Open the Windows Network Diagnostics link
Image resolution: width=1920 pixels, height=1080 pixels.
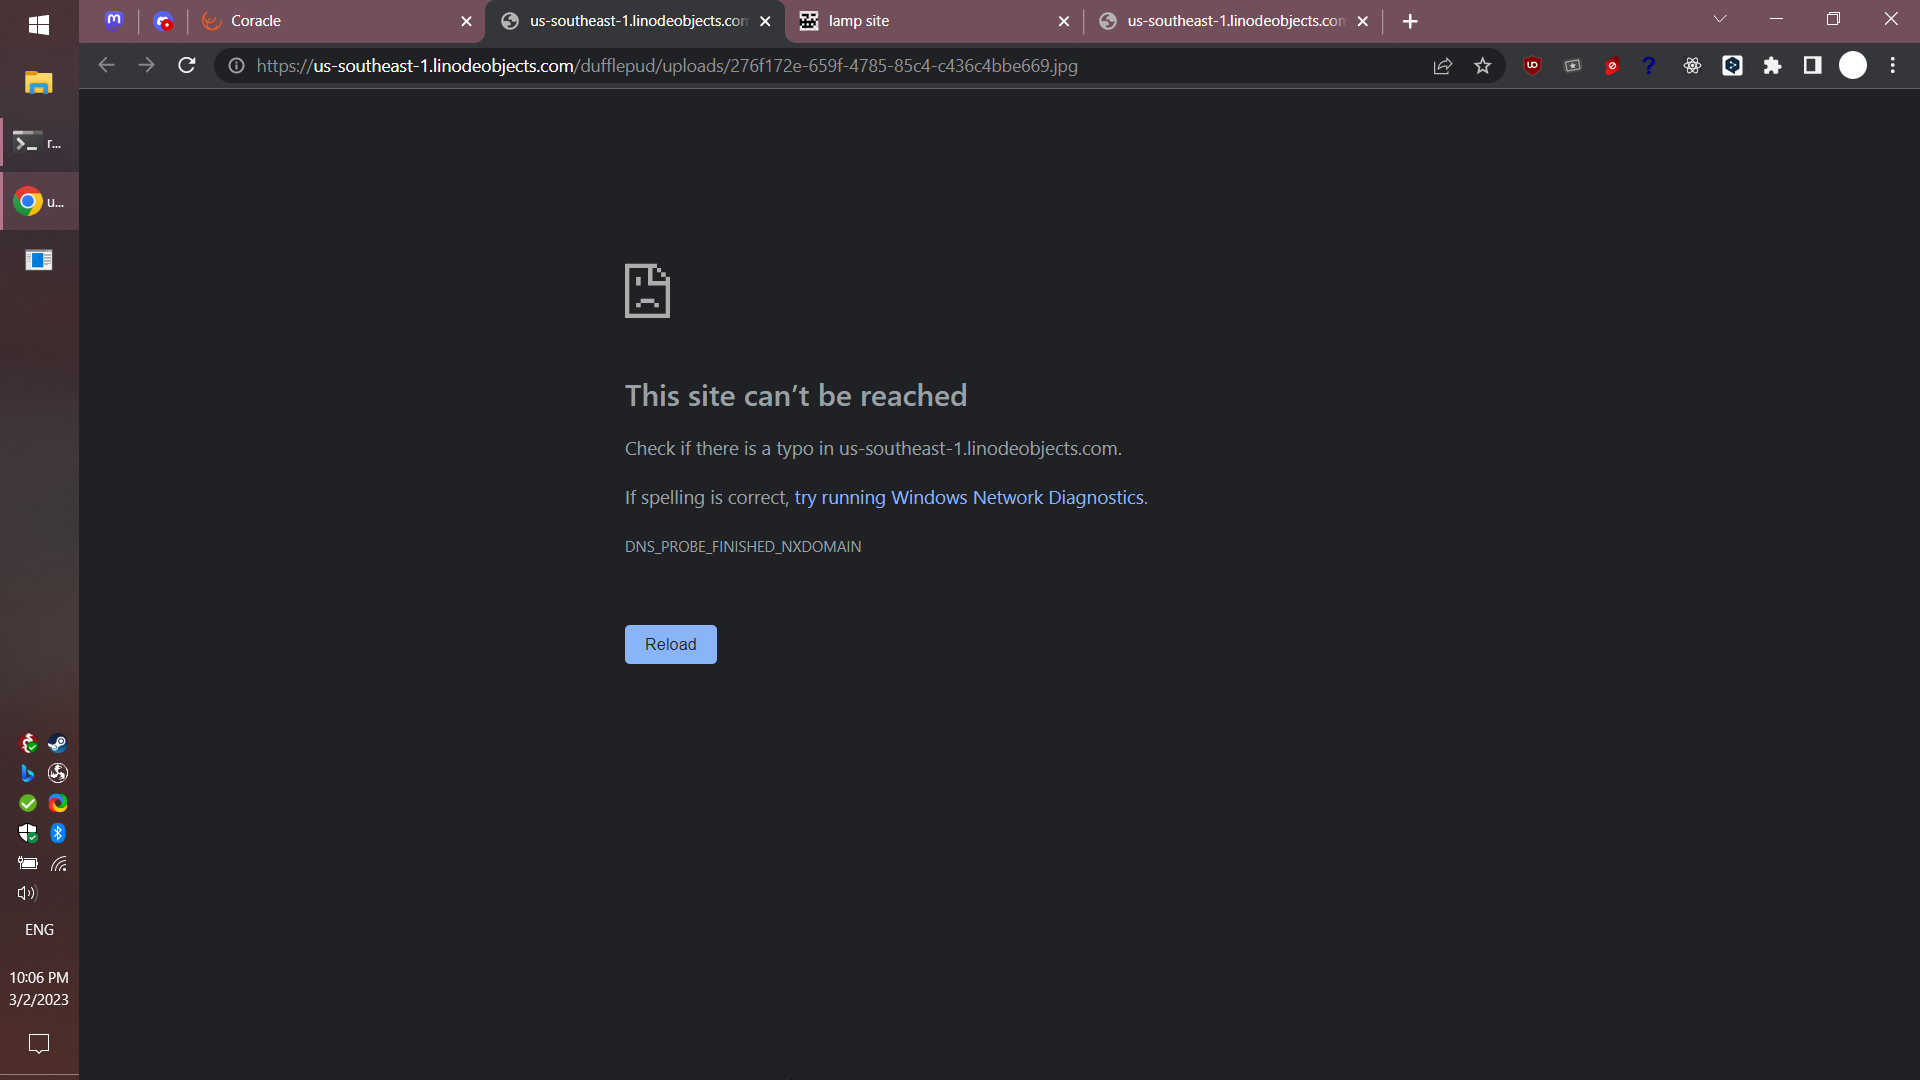(x=970, y=498)
